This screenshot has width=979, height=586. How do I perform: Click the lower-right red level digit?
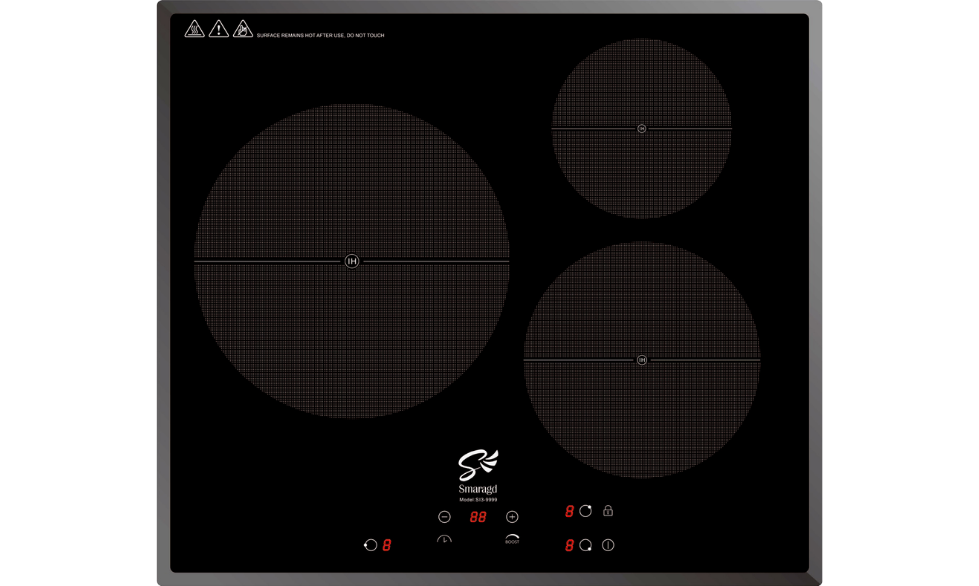pyautogui.click(x=569, y=546)
